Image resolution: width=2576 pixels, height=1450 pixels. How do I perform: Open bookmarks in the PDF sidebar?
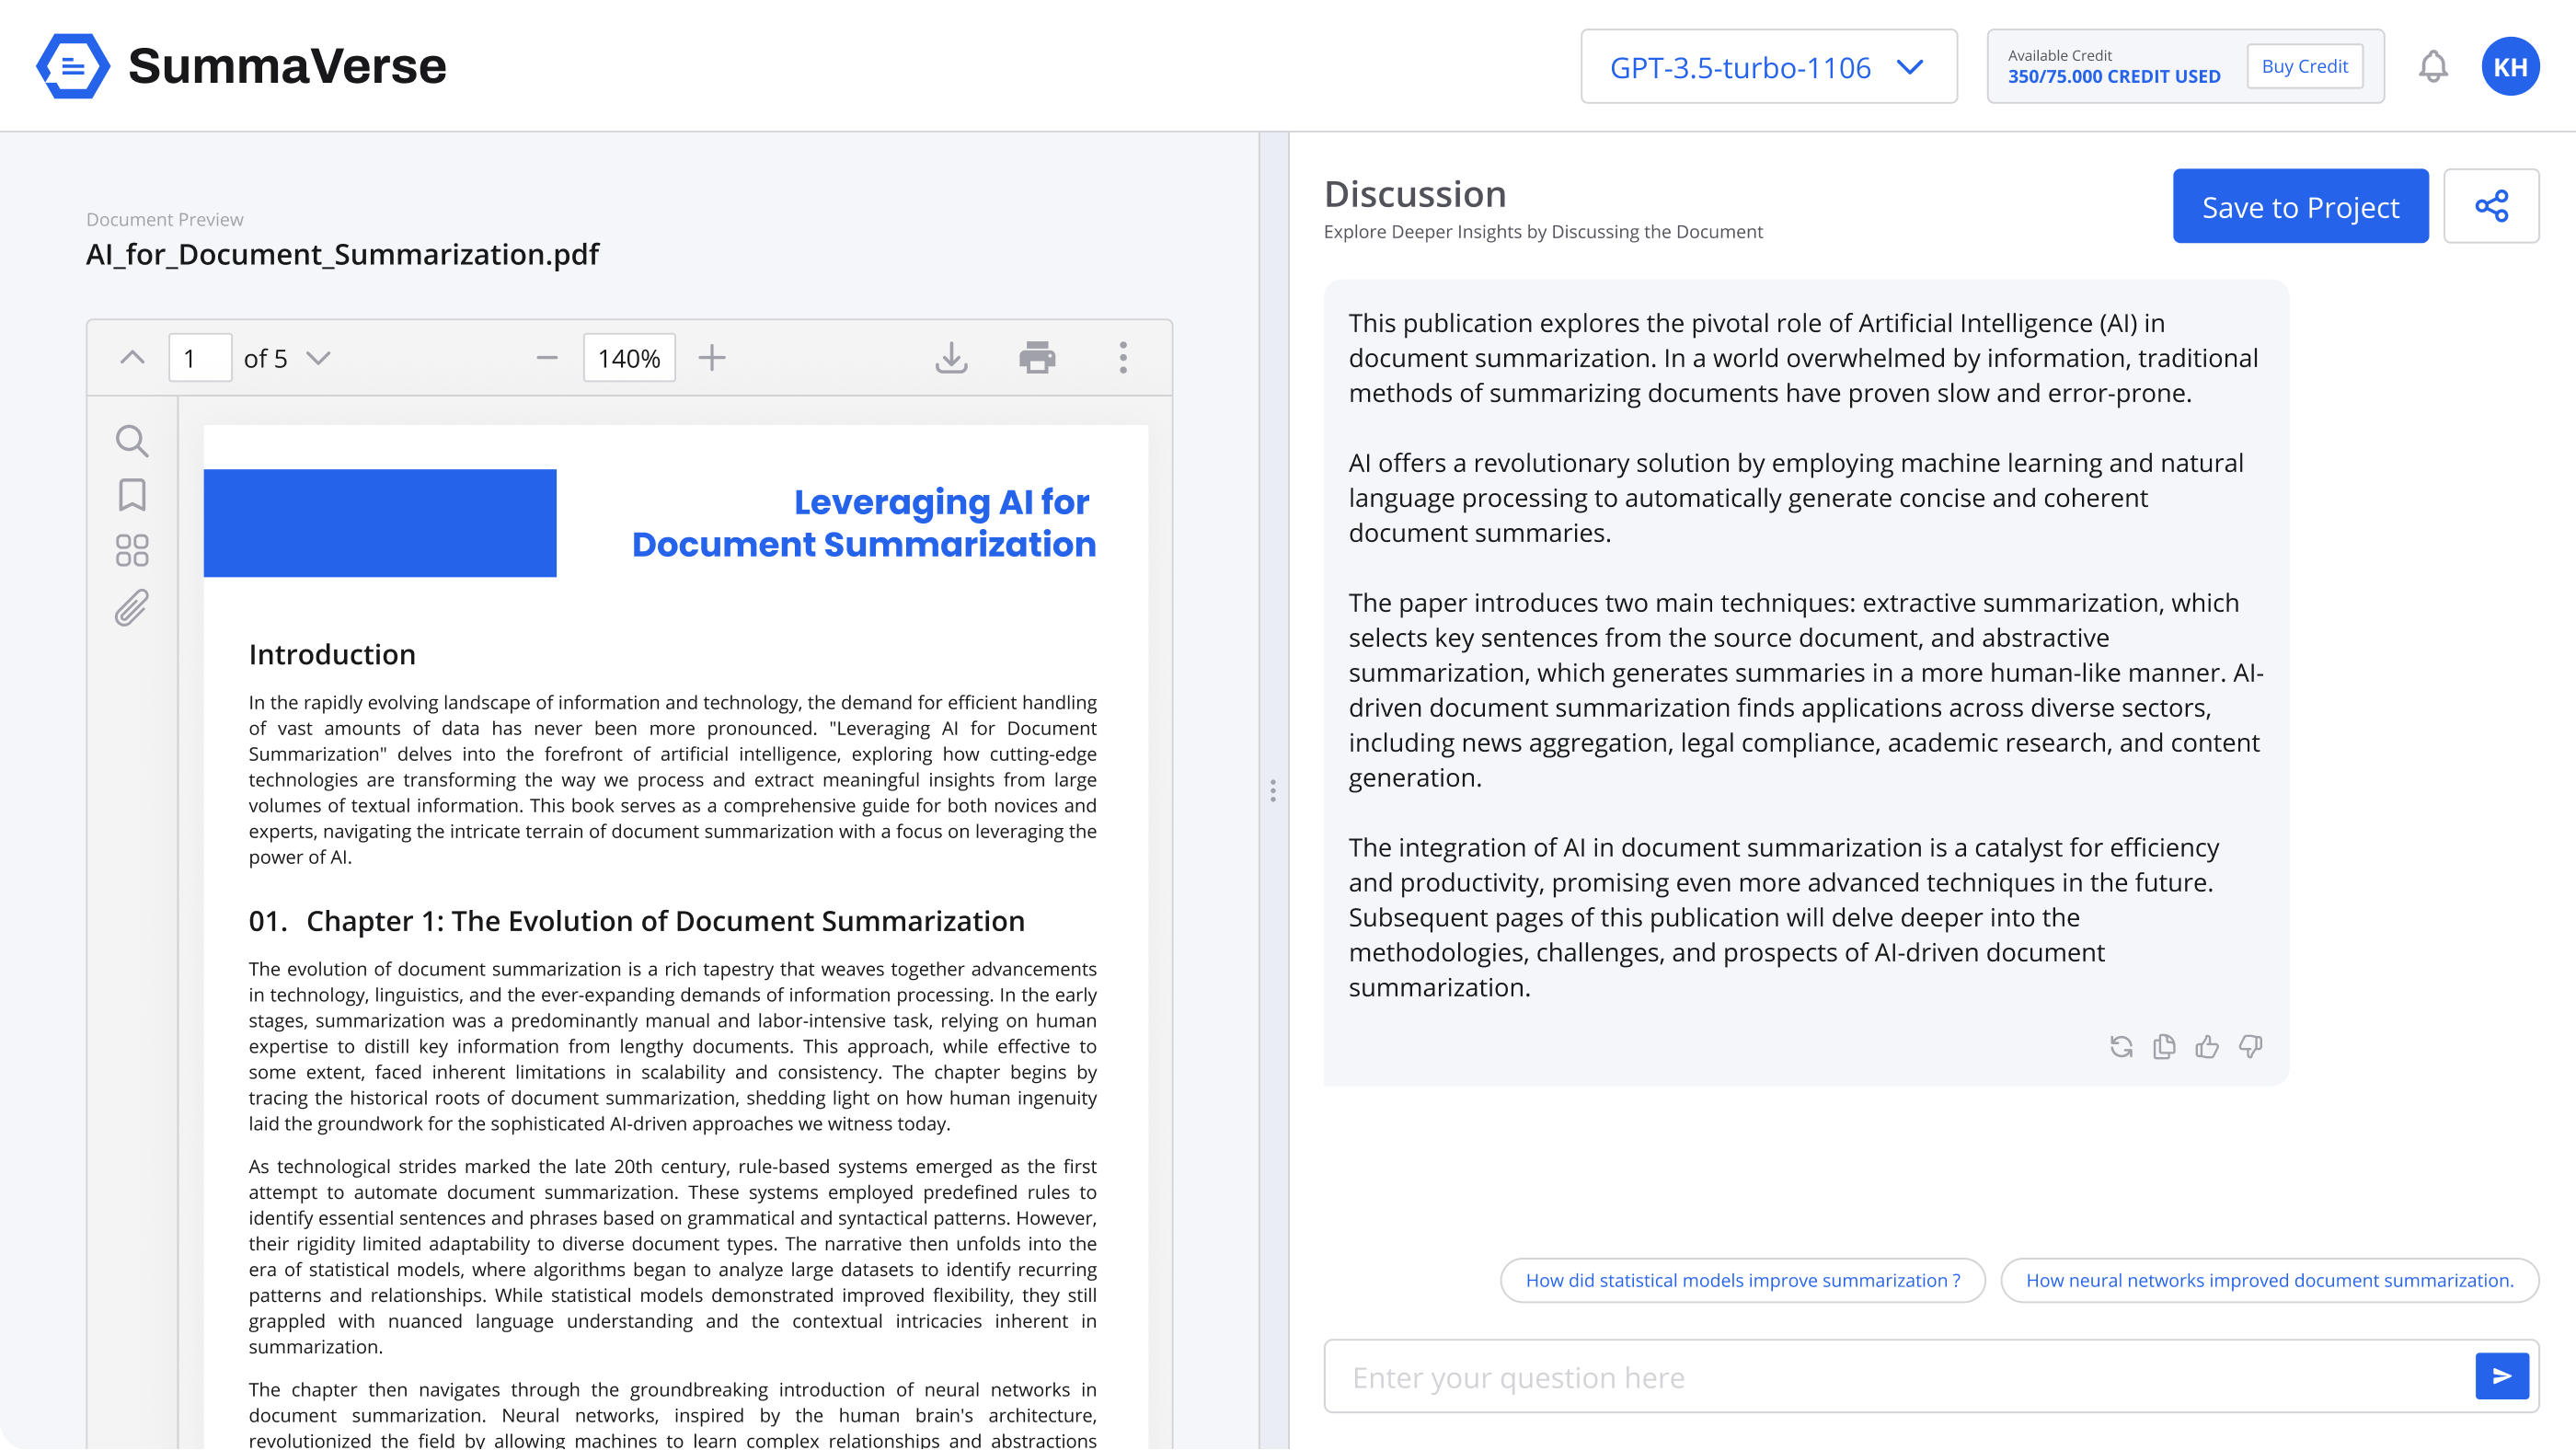[x=132, y=495]
